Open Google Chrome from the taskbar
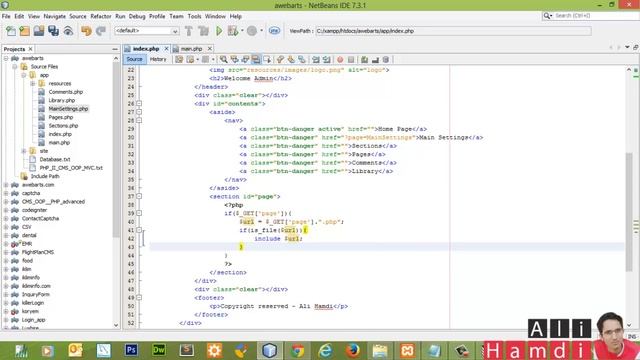640x360 pixels. click(x=298, y=350)
